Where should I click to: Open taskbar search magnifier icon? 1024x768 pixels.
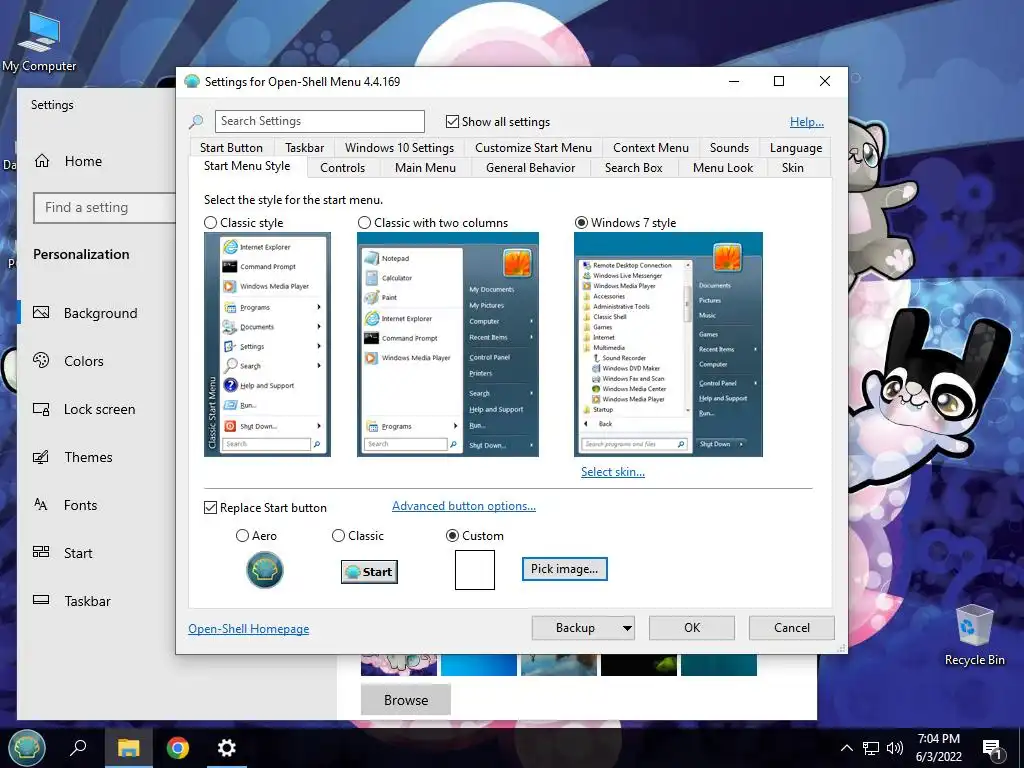pos(78,747)
